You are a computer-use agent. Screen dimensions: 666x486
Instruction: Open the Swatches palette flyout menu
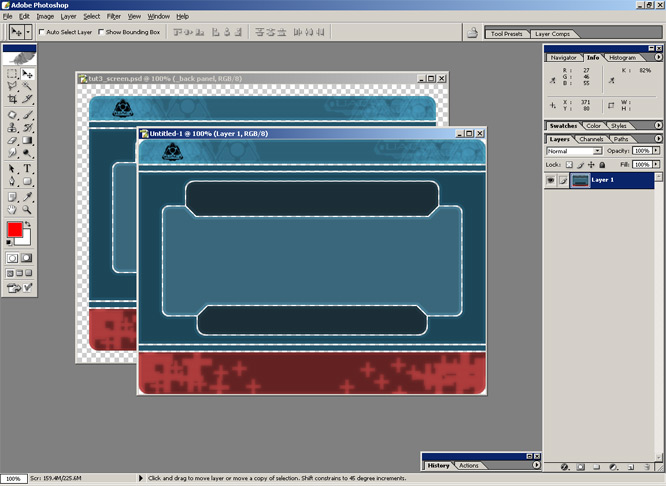coord(658,125)
